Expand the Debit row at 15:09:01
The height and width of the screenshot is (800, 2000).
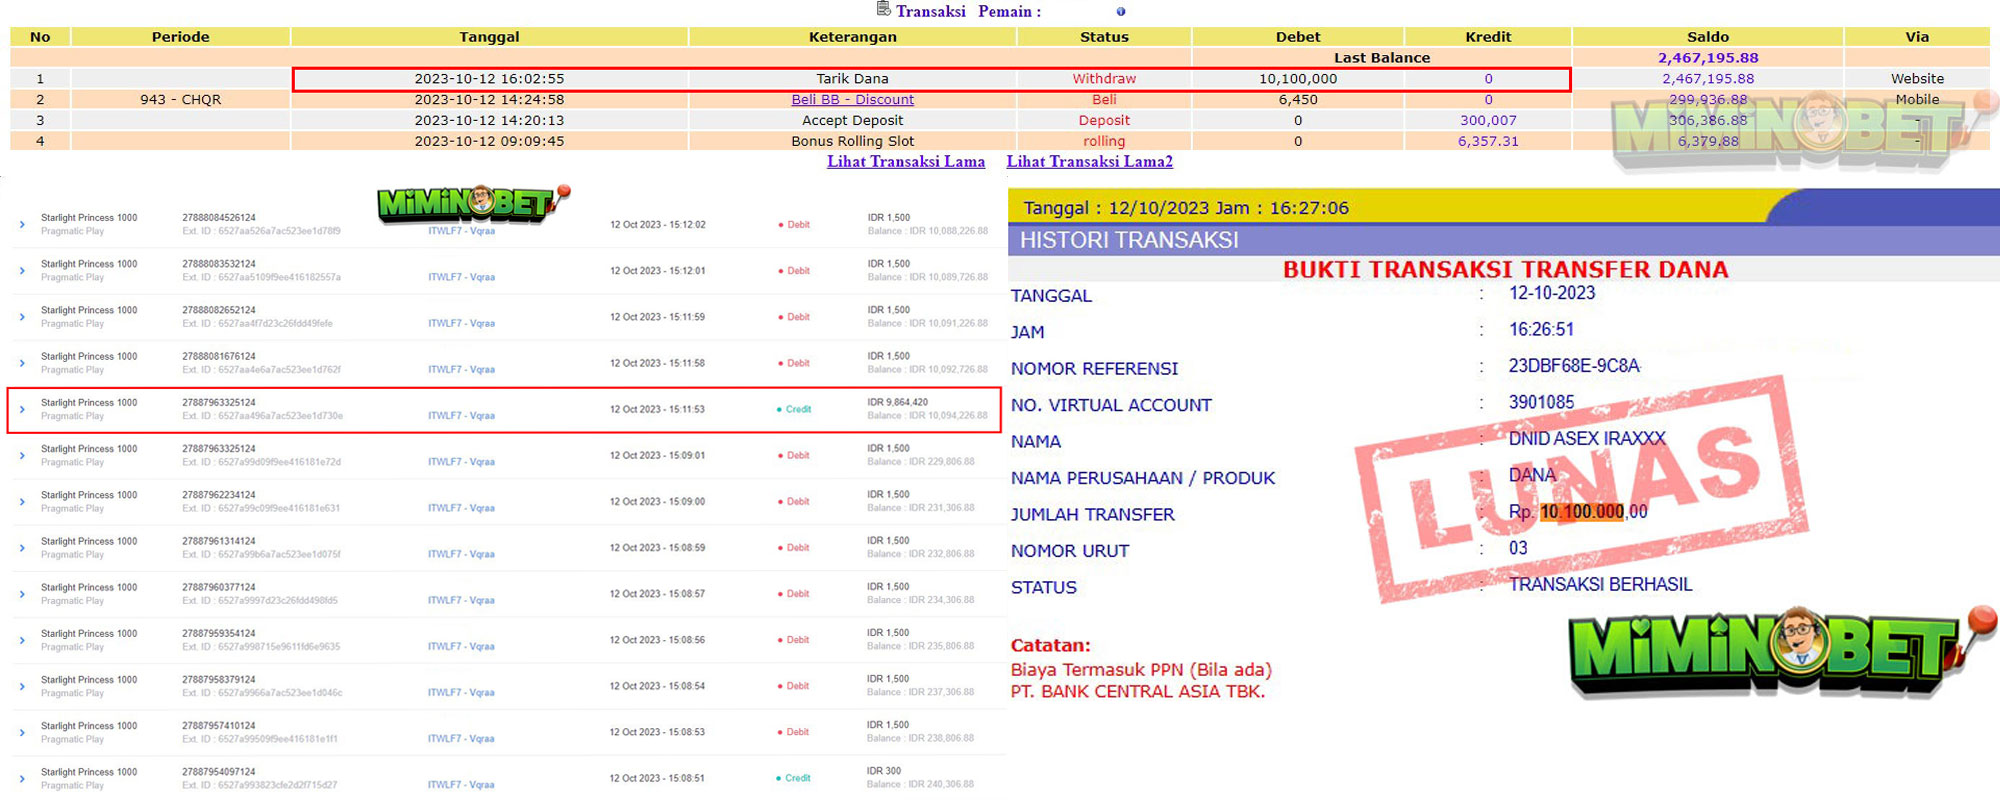pos(22,456)
